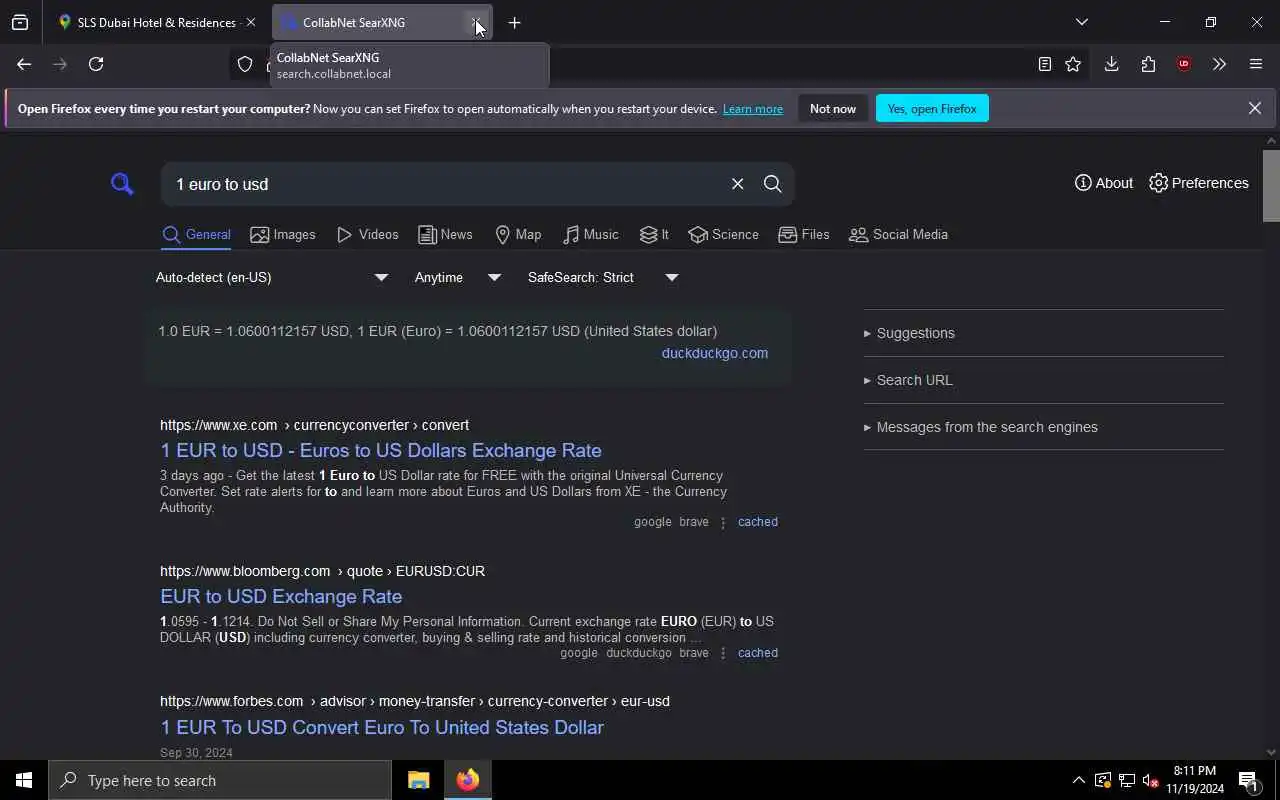Image resolution: width=1280 pixels, height=800 pixels.
Task: List all tabs dropdown arrow
Action: click(1081, 22)
